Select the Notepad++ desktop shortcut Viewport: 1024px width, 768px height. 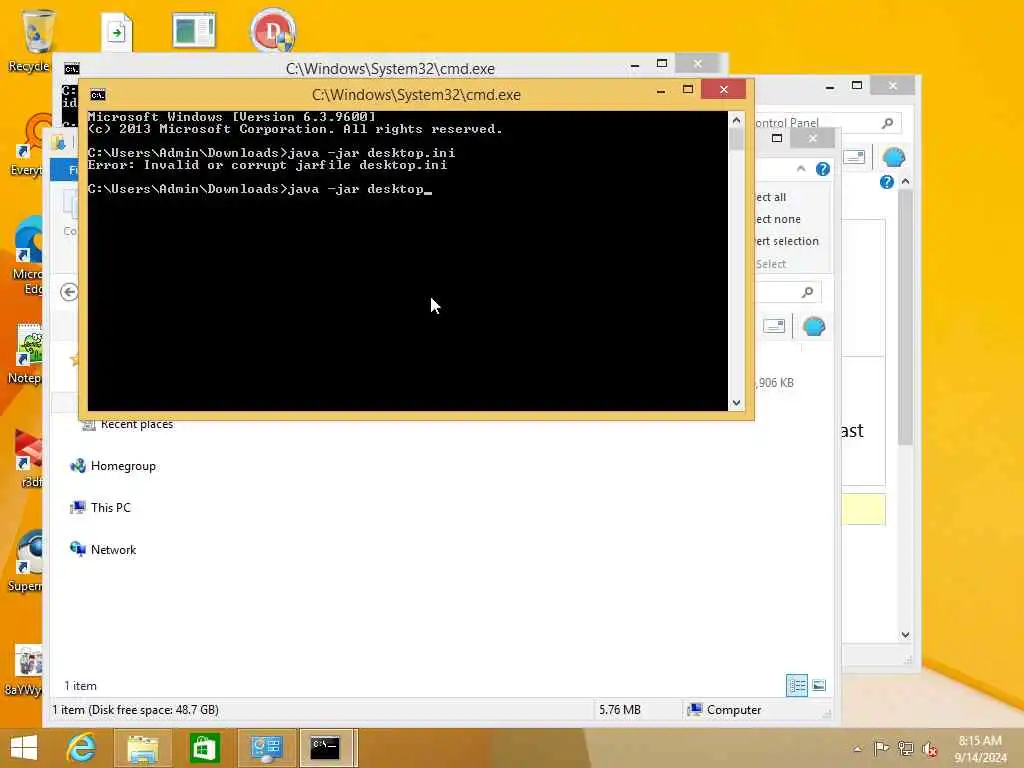click(x=27, y=353)
